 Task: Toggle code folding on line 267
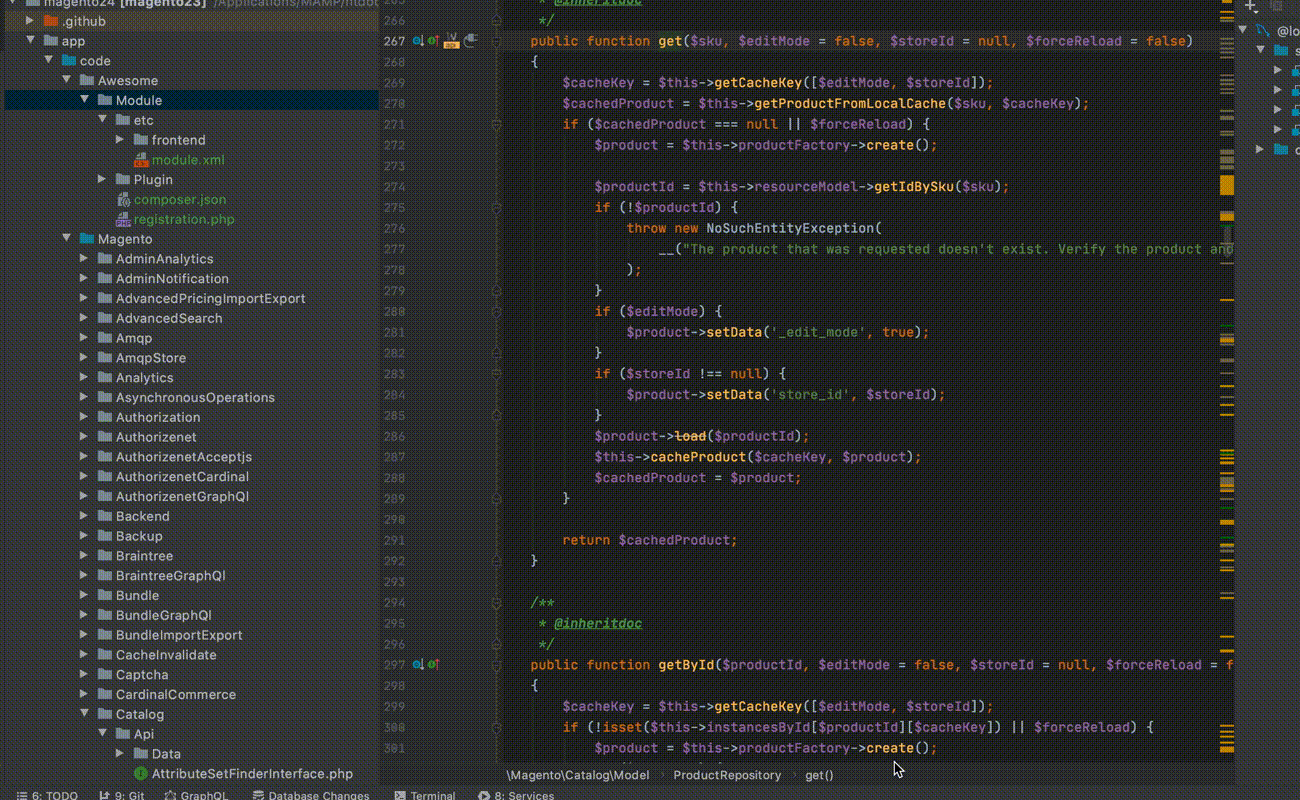pos(496,41)
